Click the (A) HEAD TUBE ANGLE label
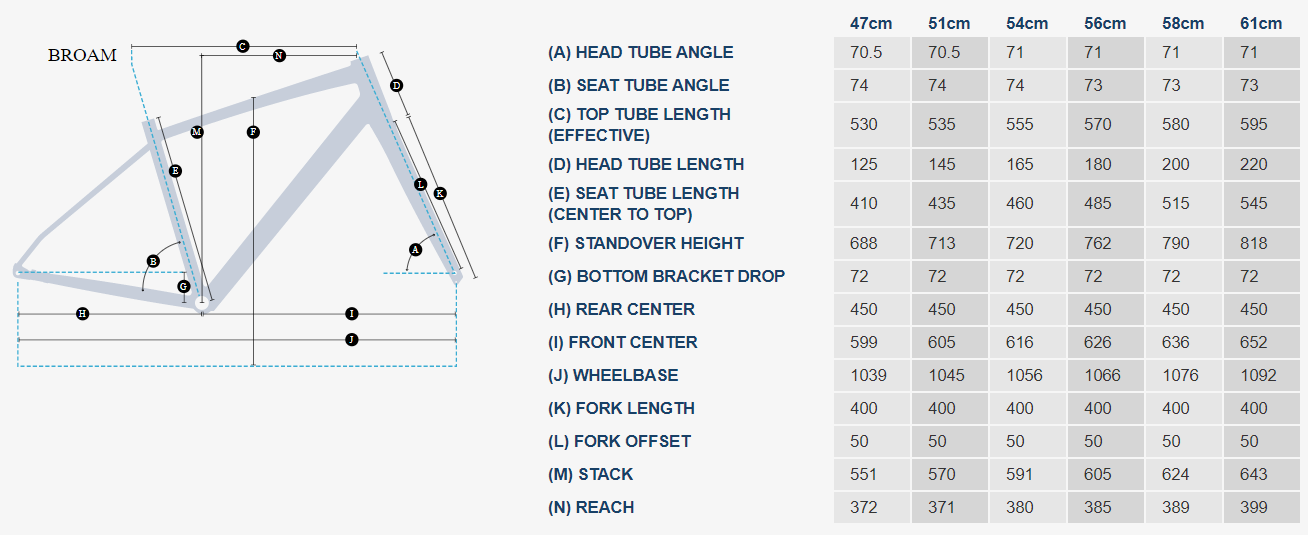Image resolution: width=1308 pixels, height=535 pixels. pos(640,53)
